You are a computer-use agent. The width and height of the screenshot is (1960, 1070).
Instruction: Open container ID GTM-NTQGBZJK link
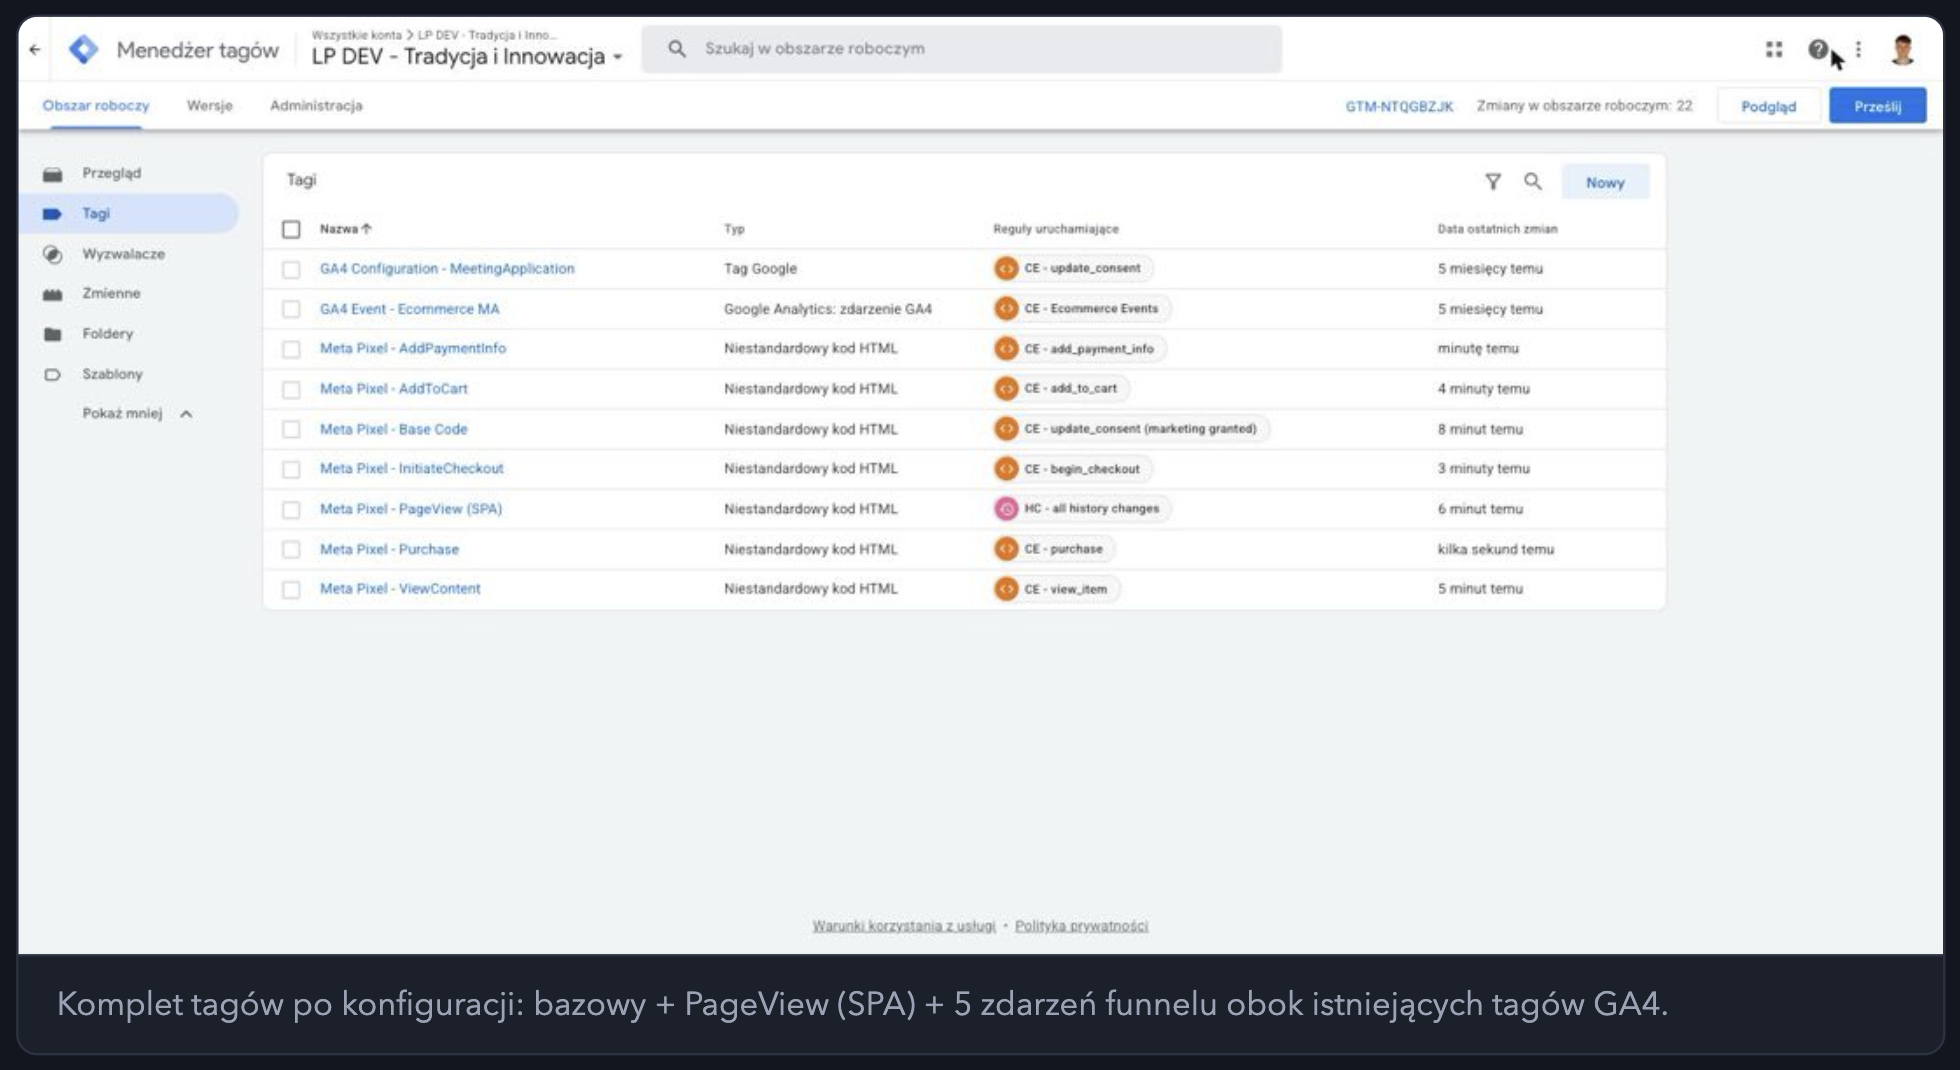[1399, 106]
